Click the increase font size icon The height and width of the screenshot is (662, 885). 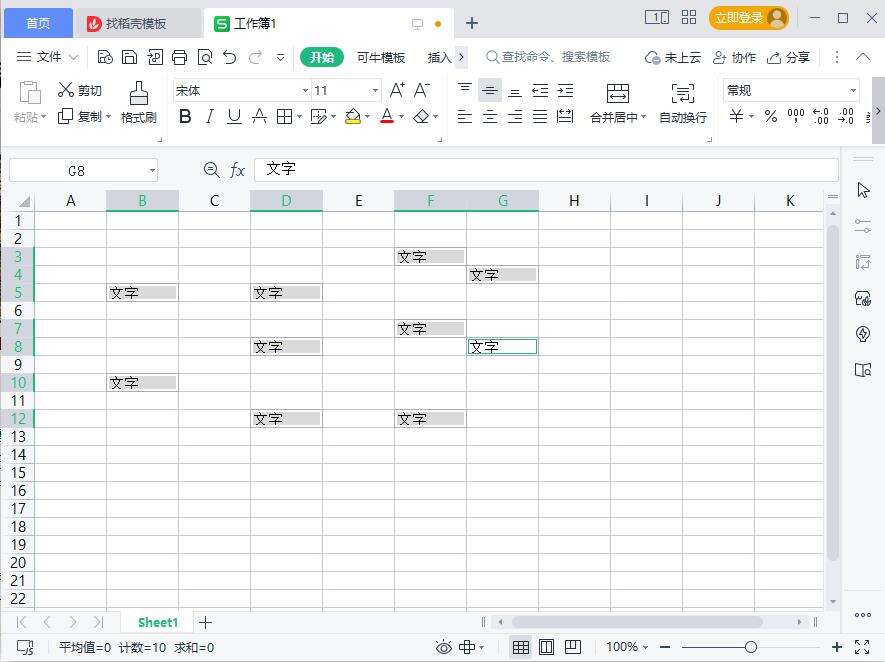click(x=397, y=90)
